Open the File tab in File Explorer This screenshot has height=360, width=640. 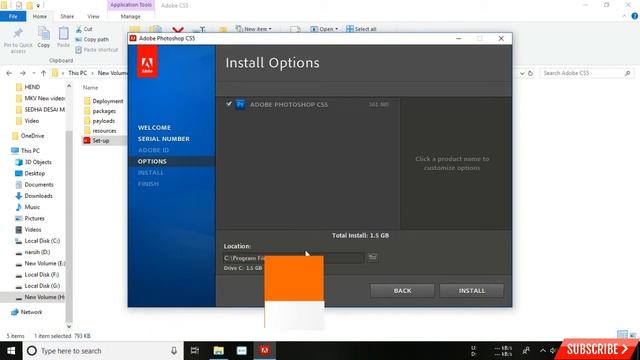(13, 16)
